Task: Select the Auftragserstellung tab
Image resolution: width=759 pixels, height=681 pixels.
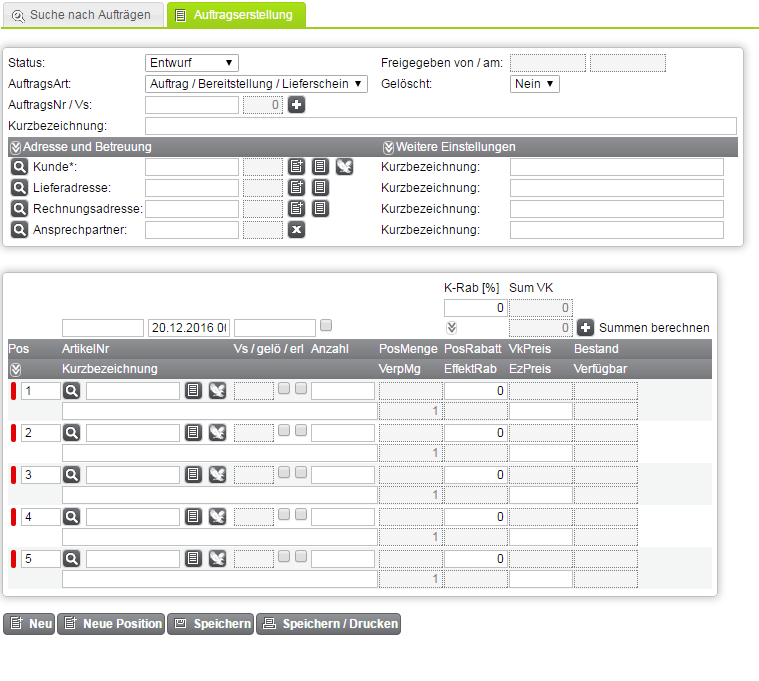Action: 236,15
